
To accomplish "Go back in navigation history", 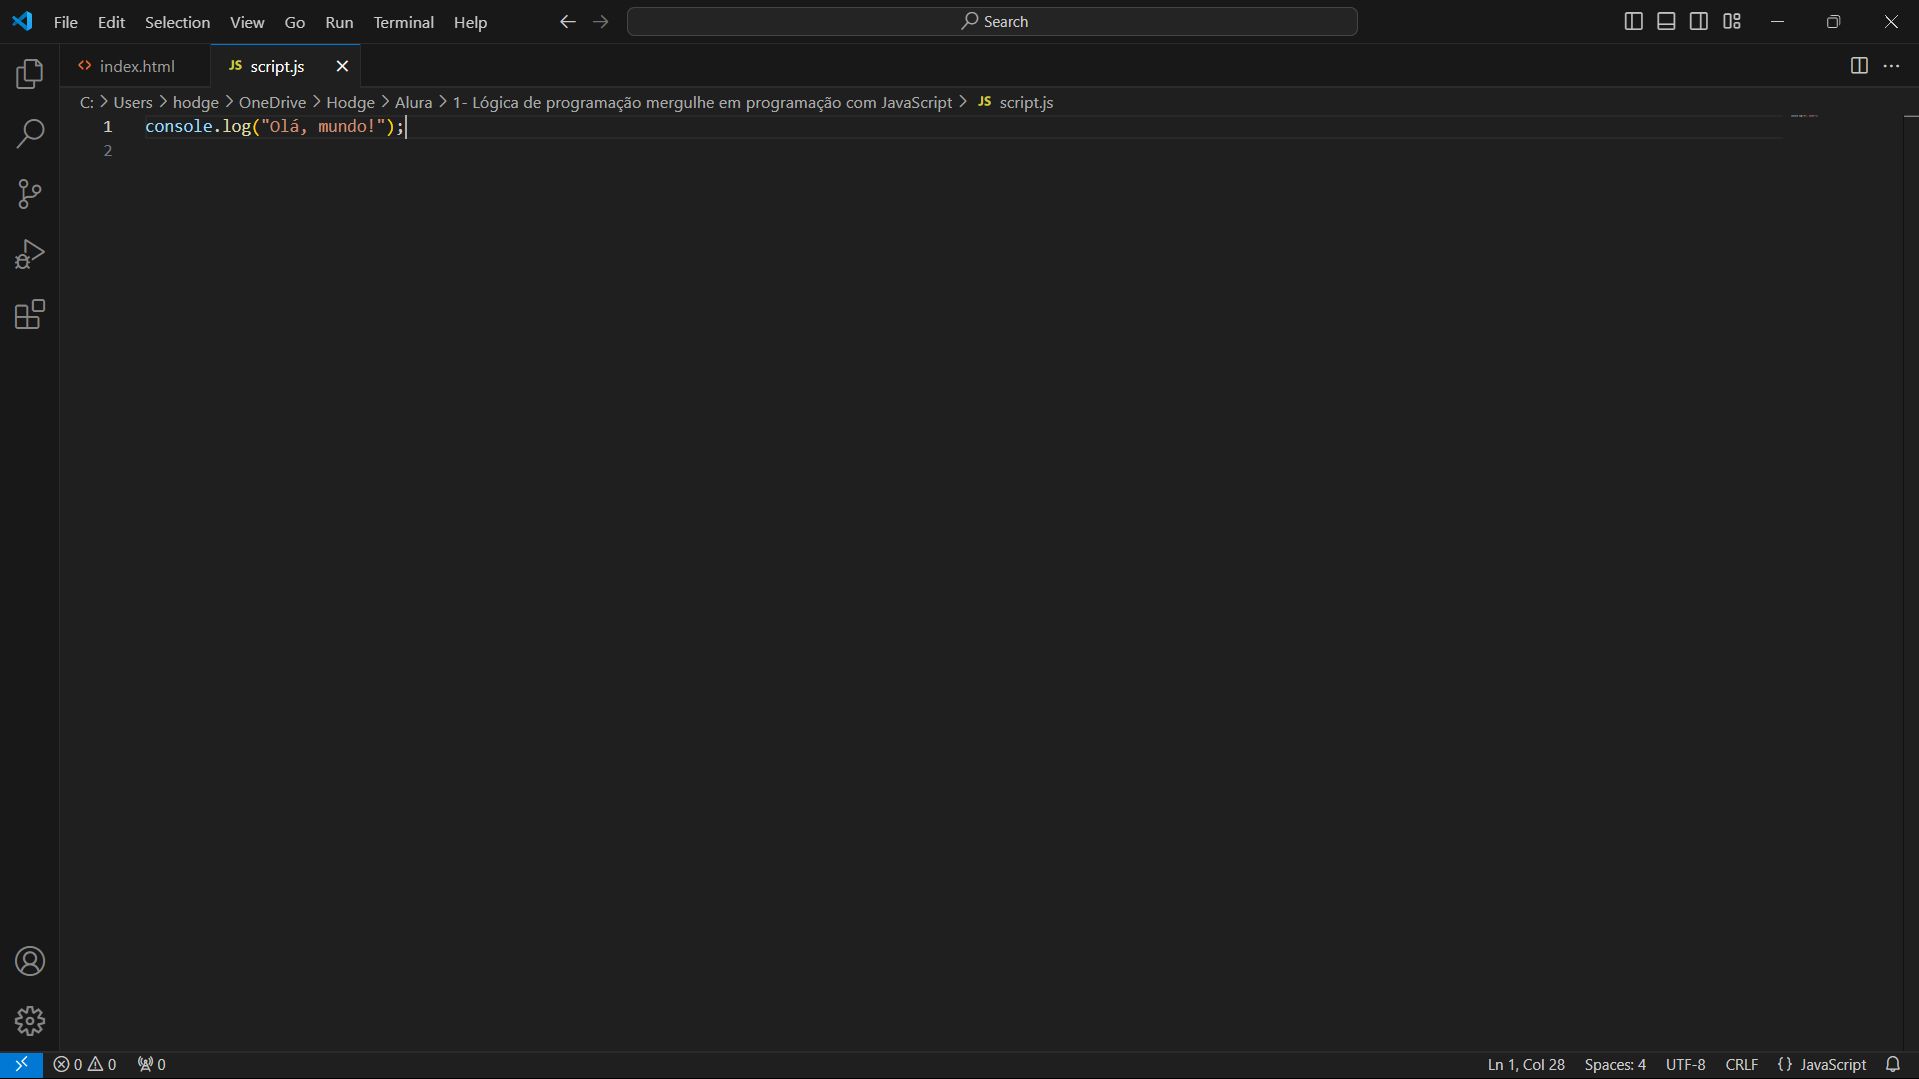I will (568, 22).
